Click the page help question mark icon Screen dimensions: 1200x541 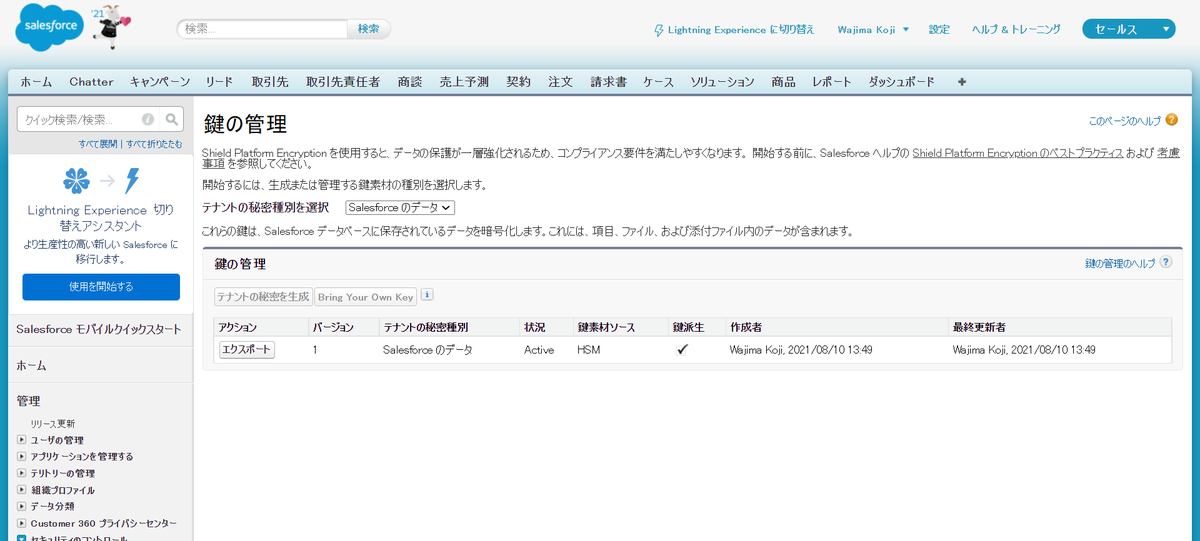pos(1171,120)
